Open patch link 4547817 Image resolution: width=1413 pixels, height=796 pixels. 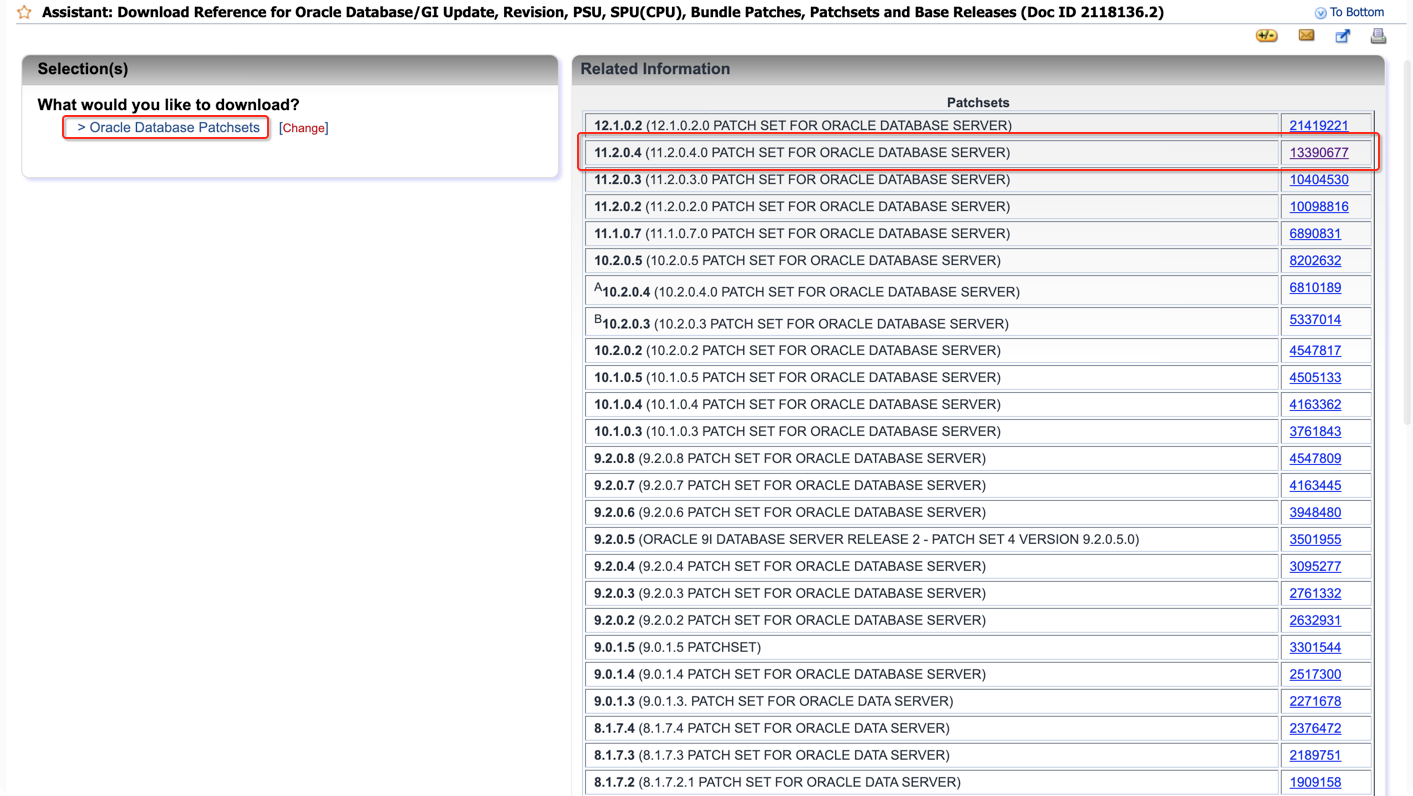click(x=1315, y=350)
